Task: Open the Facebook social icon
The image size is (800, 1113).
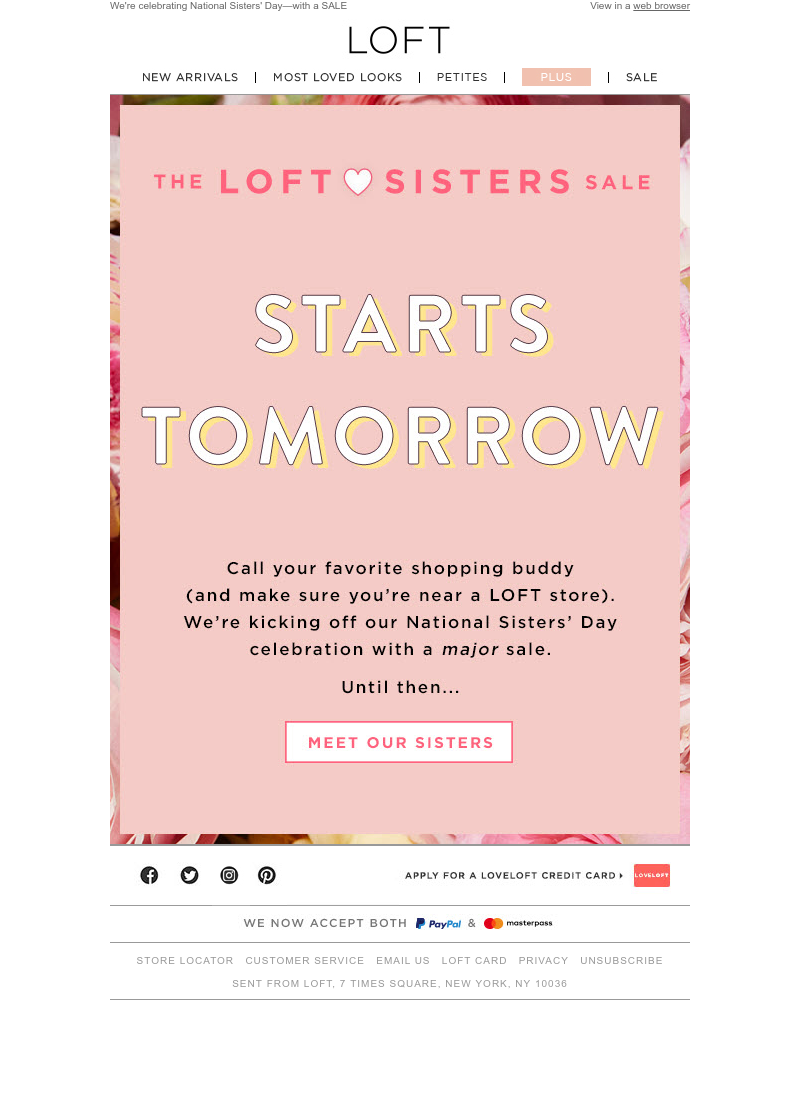Action: 149,875
